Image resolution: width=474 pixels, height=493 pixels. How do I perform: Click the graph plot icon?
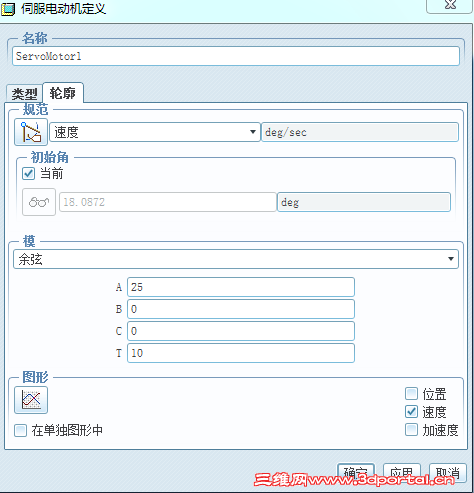(x=31, y=400)
